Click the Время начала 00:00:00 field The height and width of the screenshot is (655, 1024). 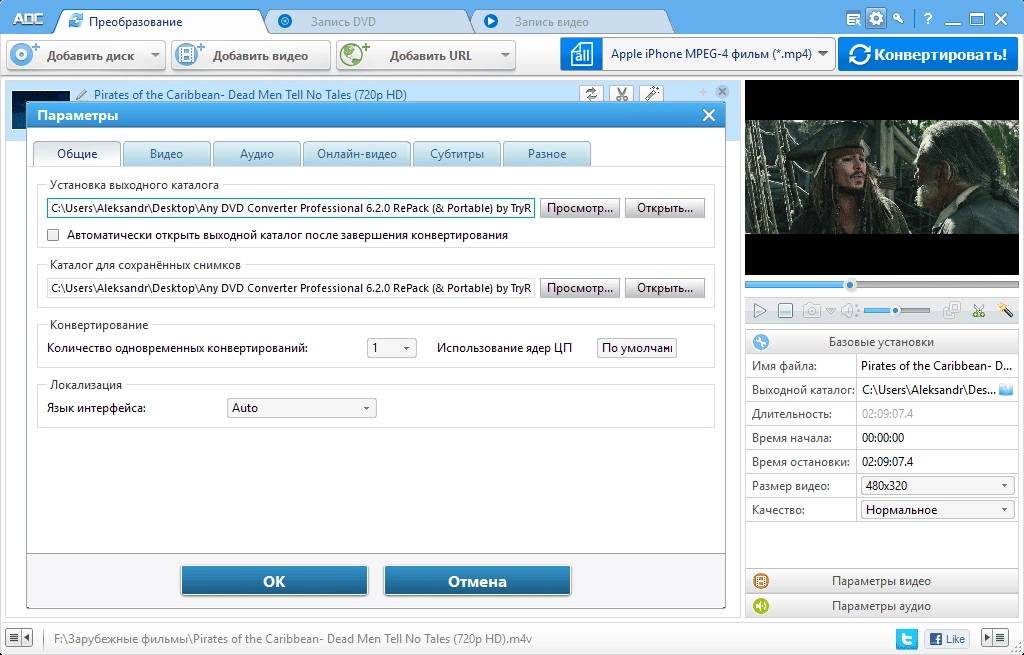938,438
